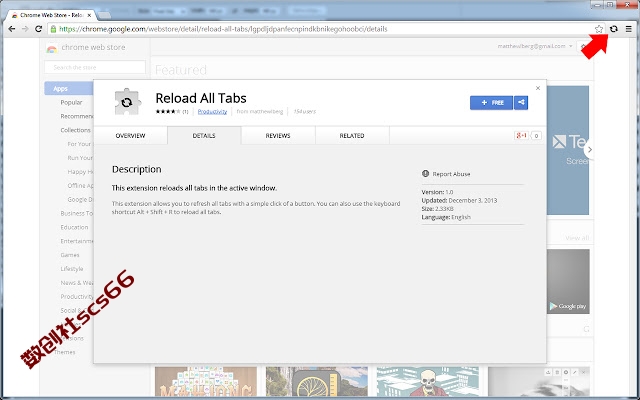Advance the featured carousel with right arrow
This screenshot has height=400, width=640.
(589, 150)
